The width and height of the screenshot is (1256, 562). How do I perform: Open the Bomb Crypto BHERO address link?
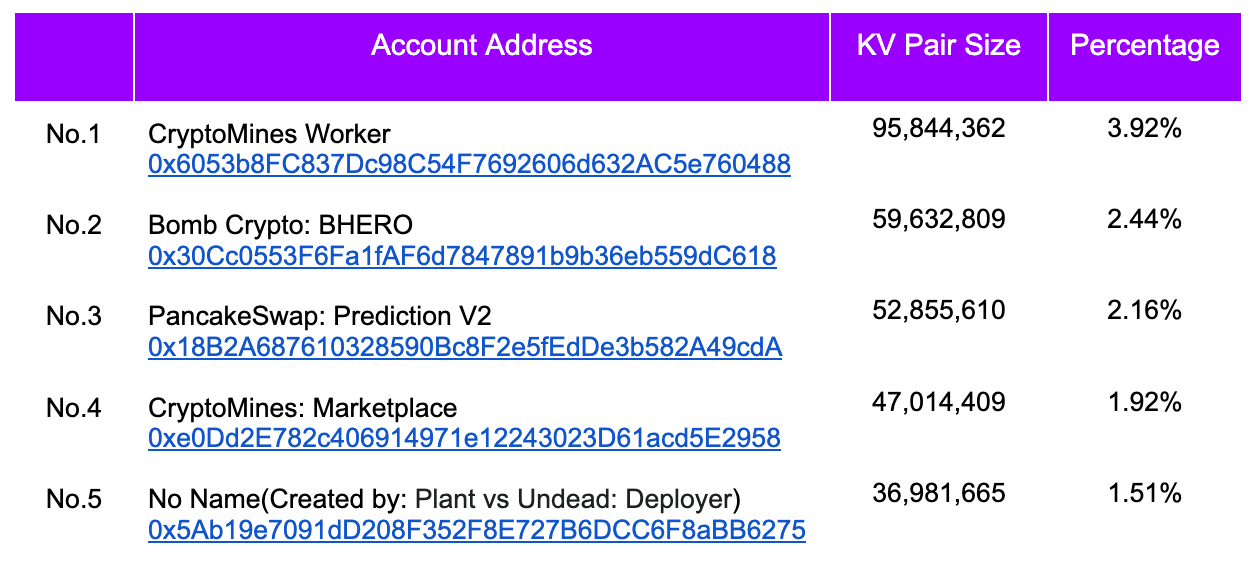click(x=462, y=256)
